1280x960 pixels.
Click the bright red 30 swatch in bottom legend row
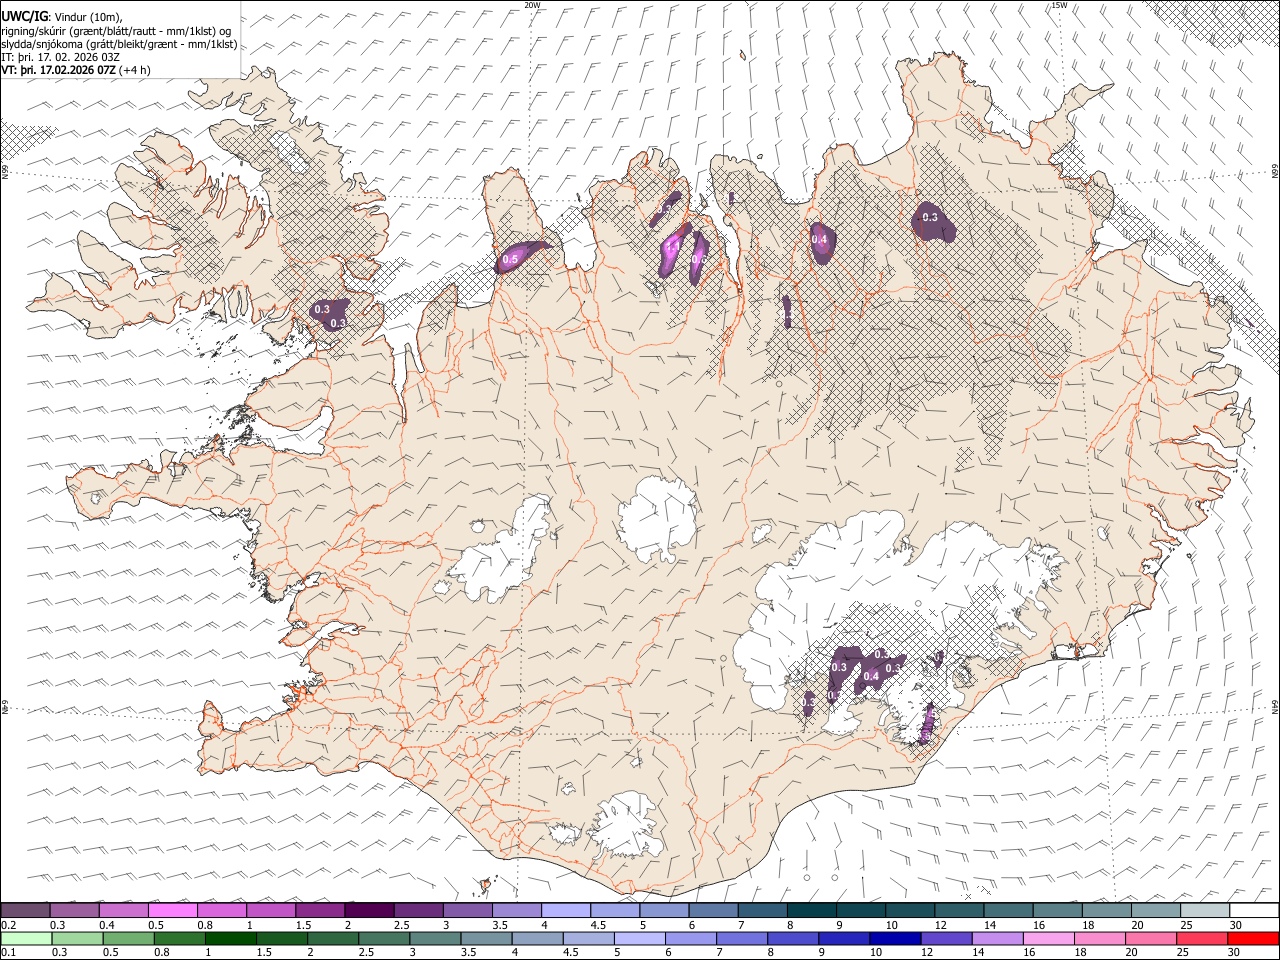(1252, 938)
